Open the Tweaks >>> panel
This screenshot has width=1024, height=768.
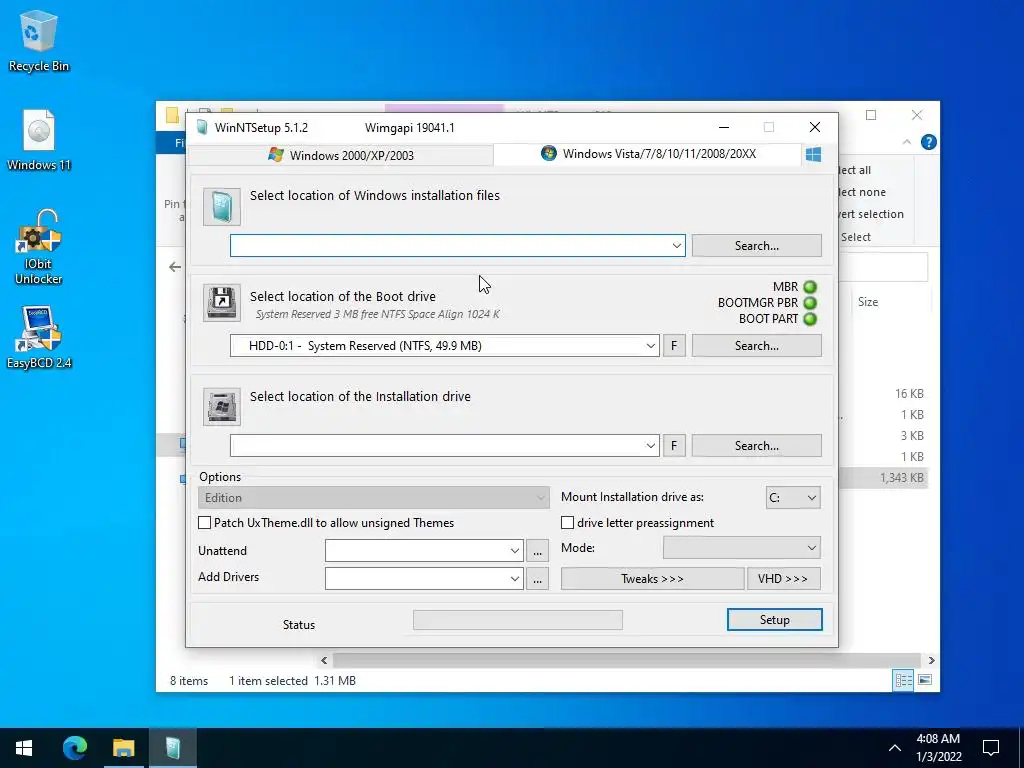(652, 579)
